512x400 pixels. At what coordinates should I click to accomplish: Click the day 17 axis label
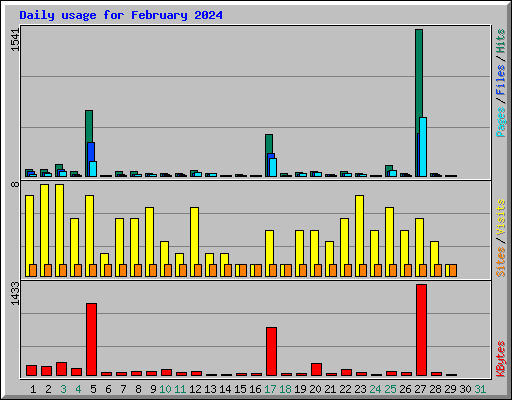click(x=270, y=389)
